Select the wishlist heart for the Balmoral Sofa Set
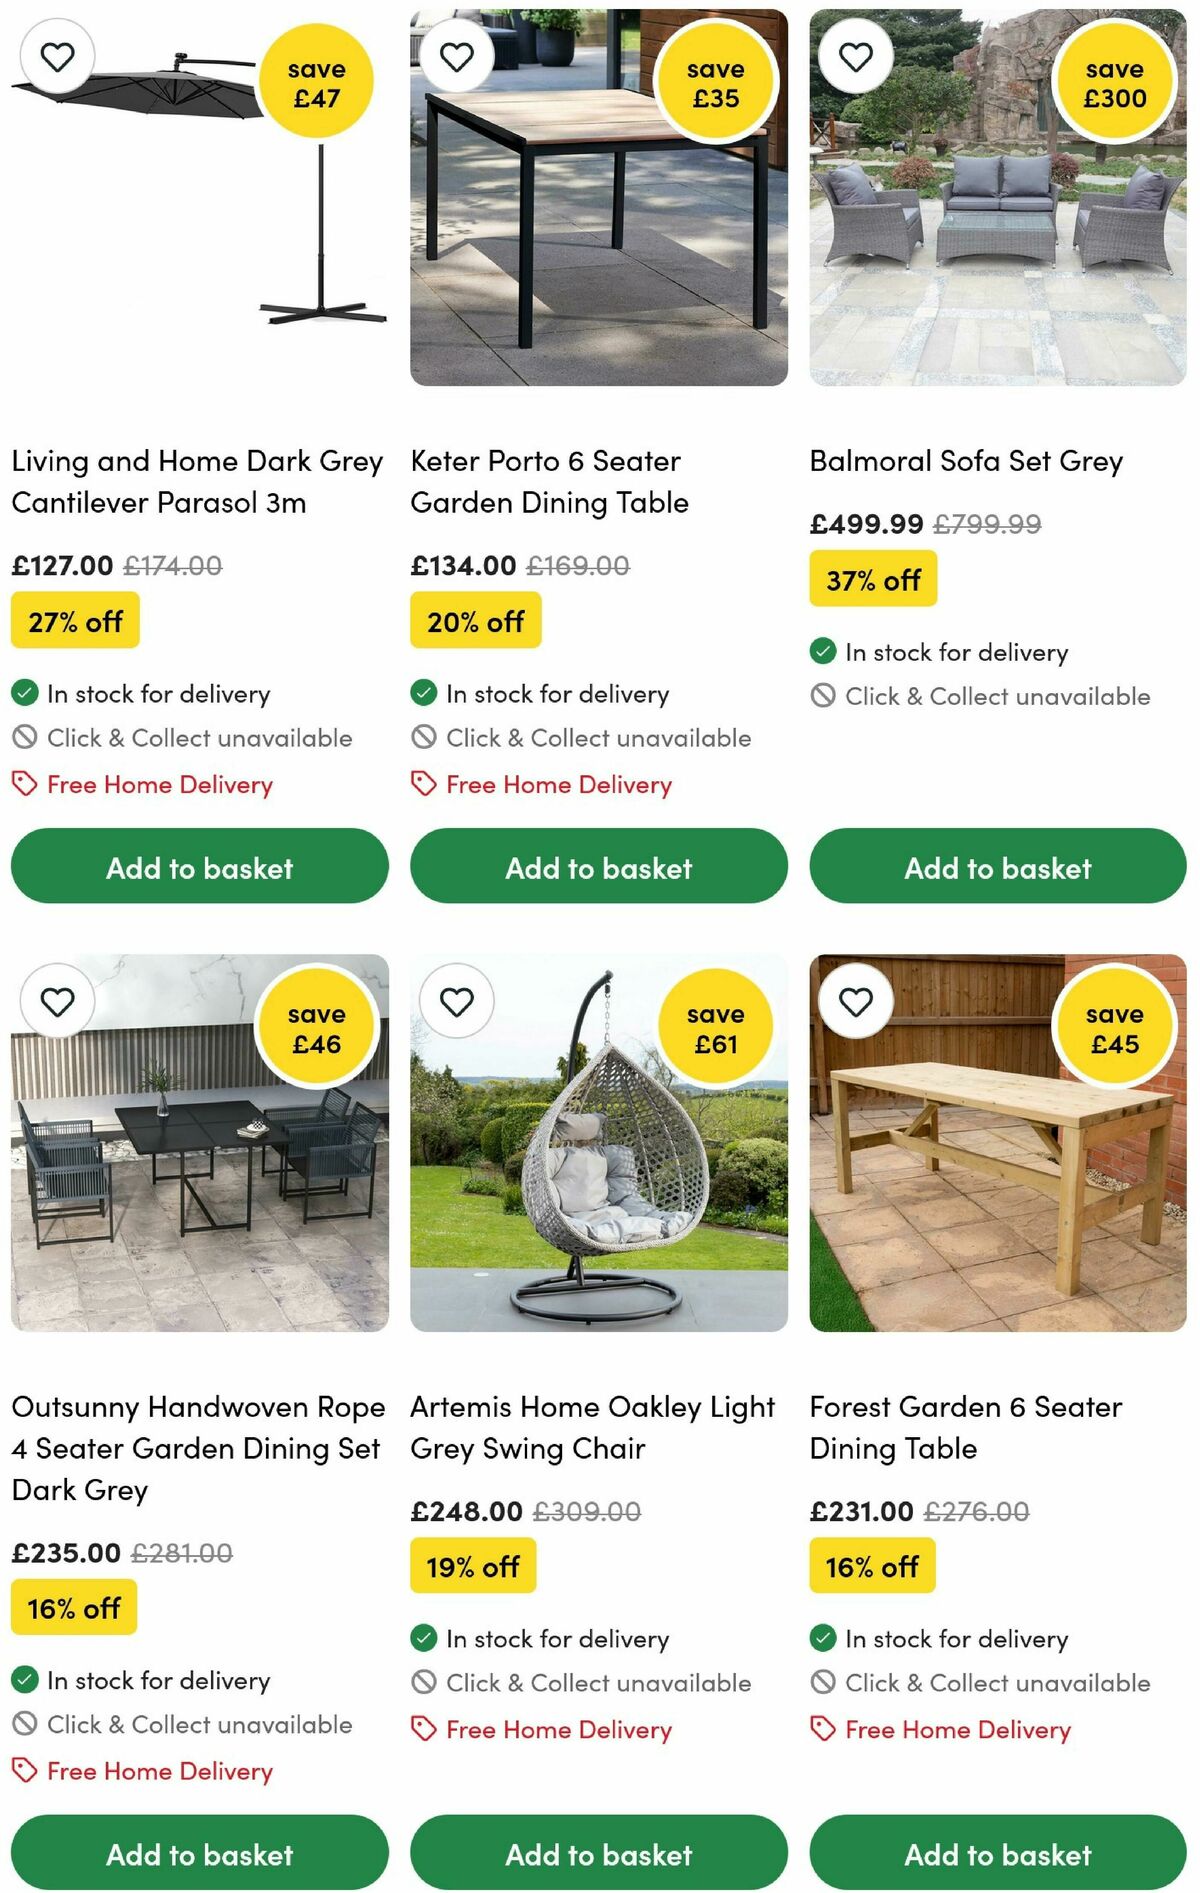The width and height of the screenshot is (1200, 1893). pos(856,57)
